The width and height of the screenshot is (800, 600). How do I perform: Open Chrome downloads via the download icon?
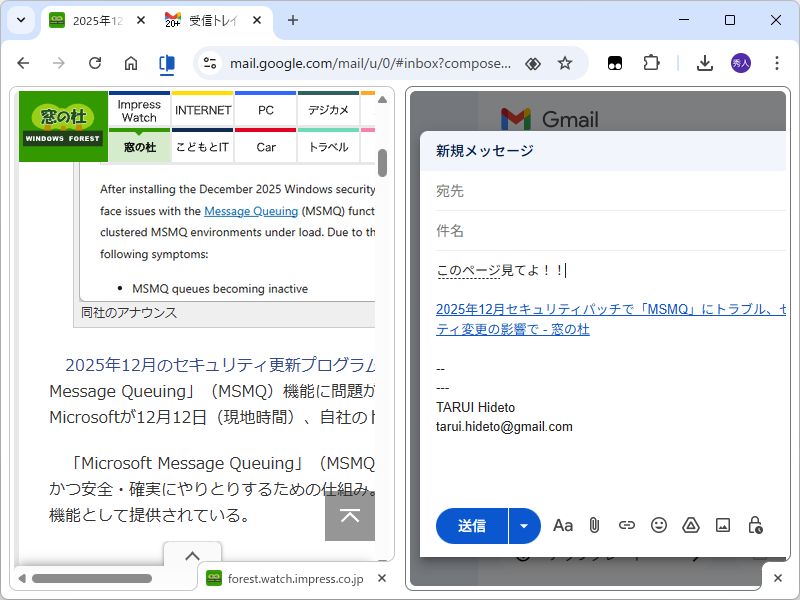coord(705,62)
